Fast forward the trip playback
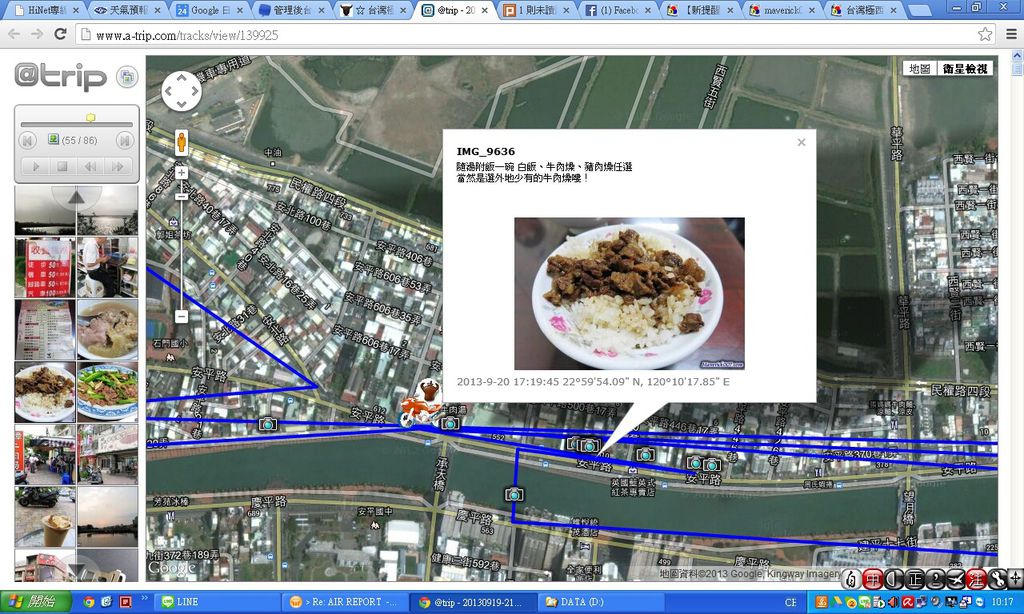This screenshot has height=614, width=1024. point(118,167)
